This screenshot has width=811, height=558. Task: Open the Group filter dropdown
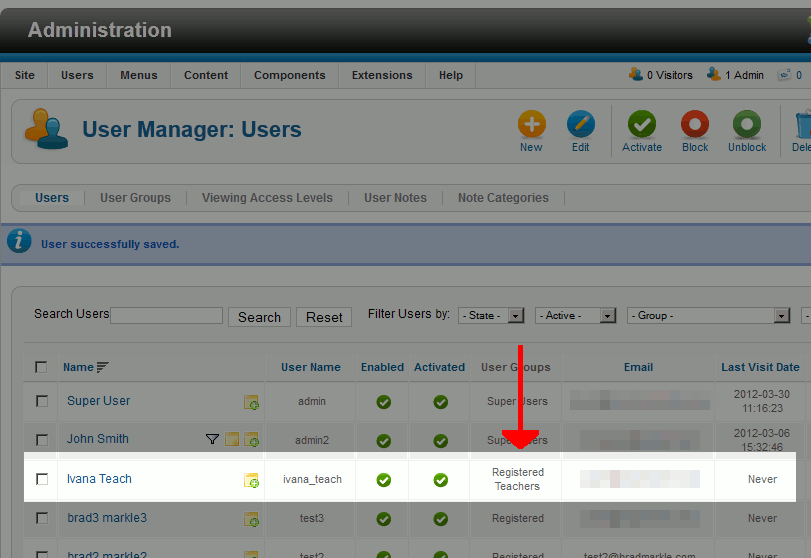tap(708, 316)
